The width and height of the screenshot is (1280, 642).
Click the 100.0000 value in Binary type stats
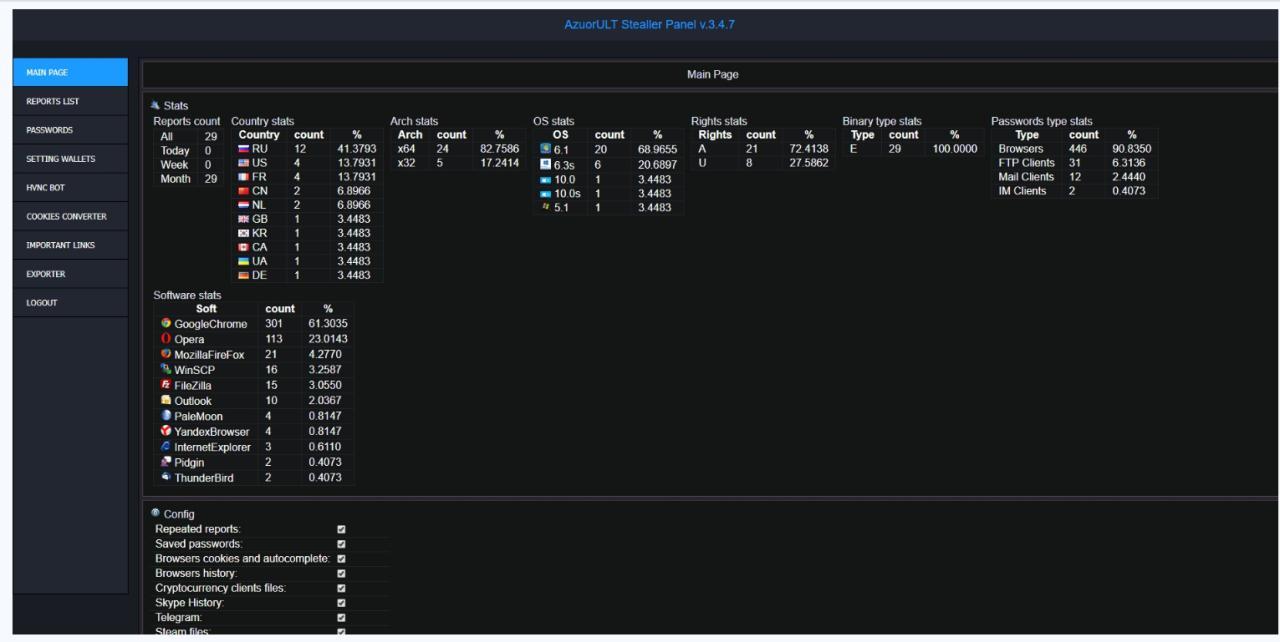[954, 149]
